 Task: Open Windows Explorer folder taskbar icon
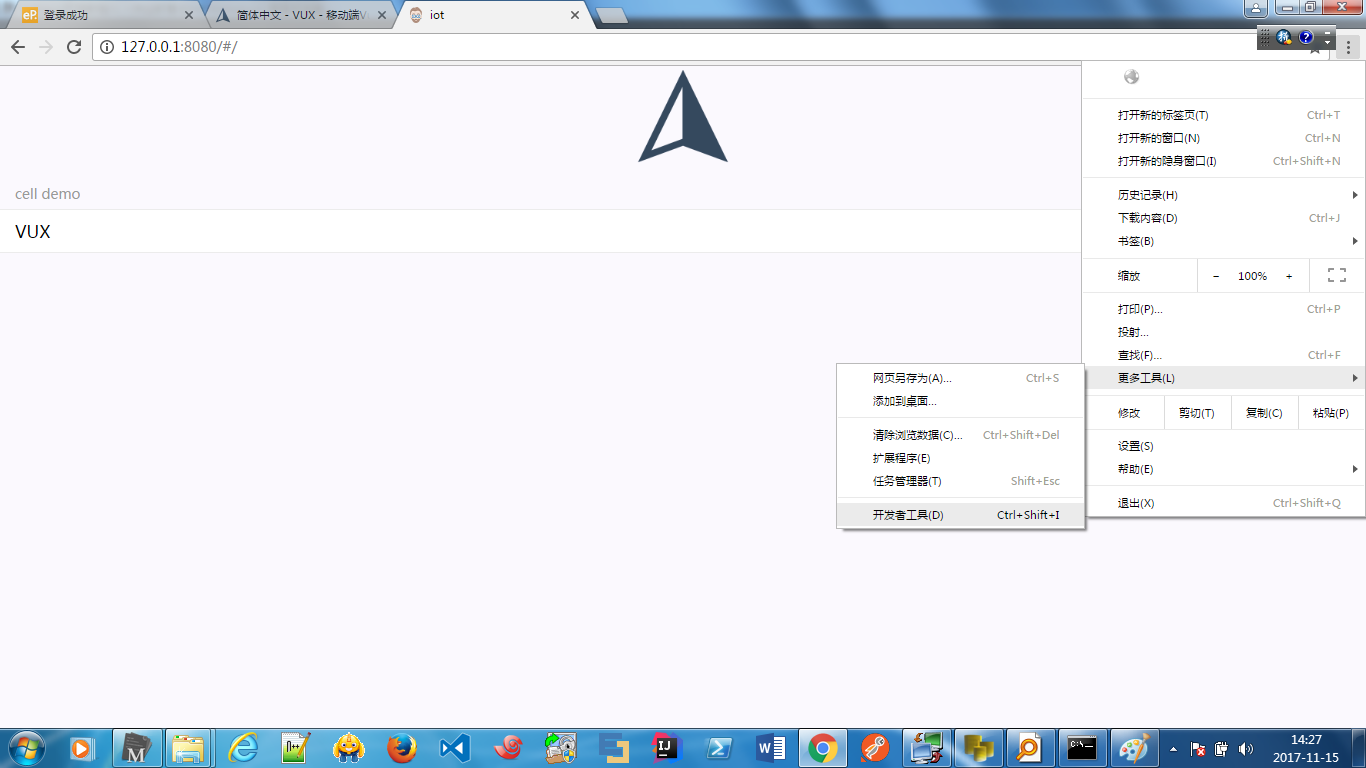(188, 748)
